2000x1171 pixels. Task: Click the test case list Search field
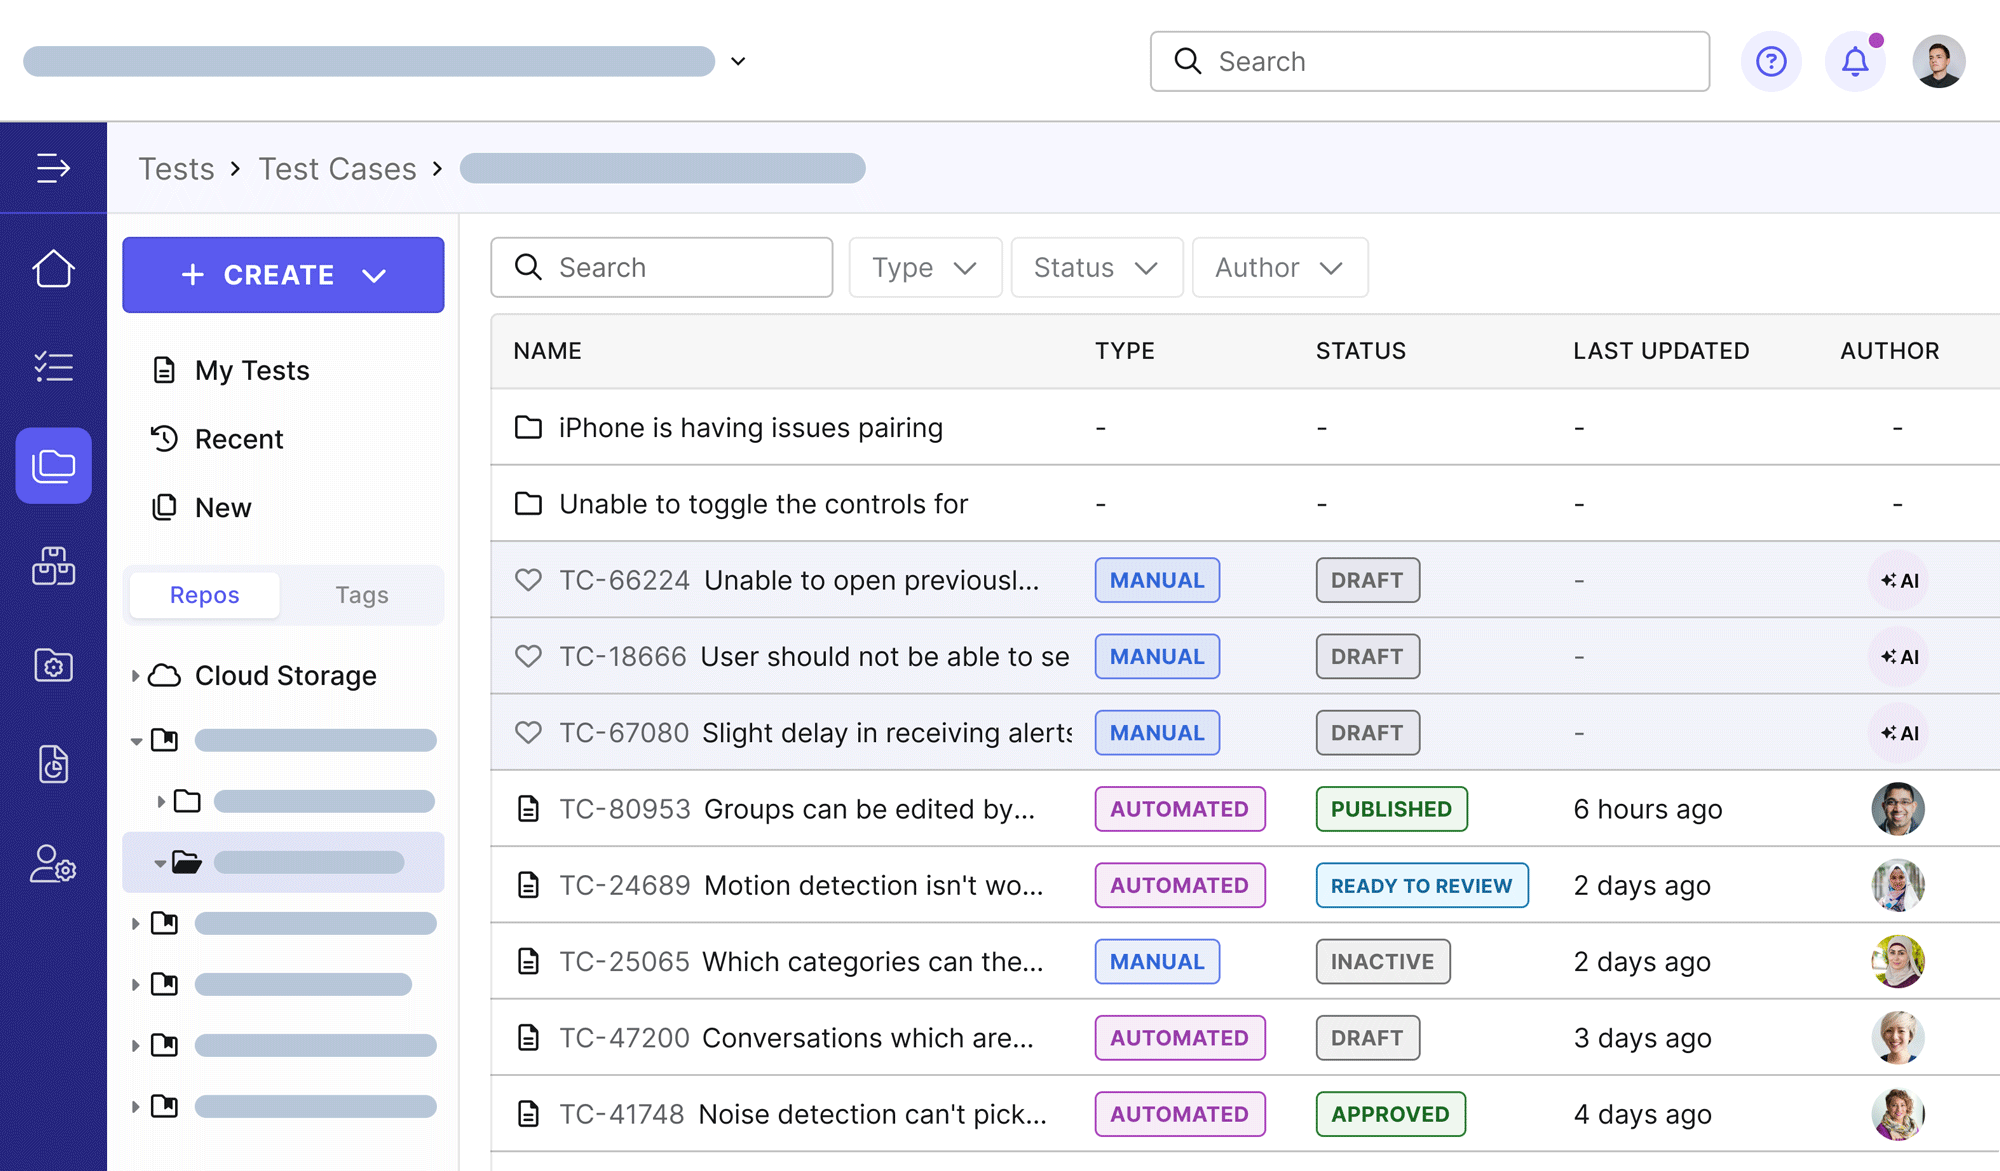[x=662, y=268]
